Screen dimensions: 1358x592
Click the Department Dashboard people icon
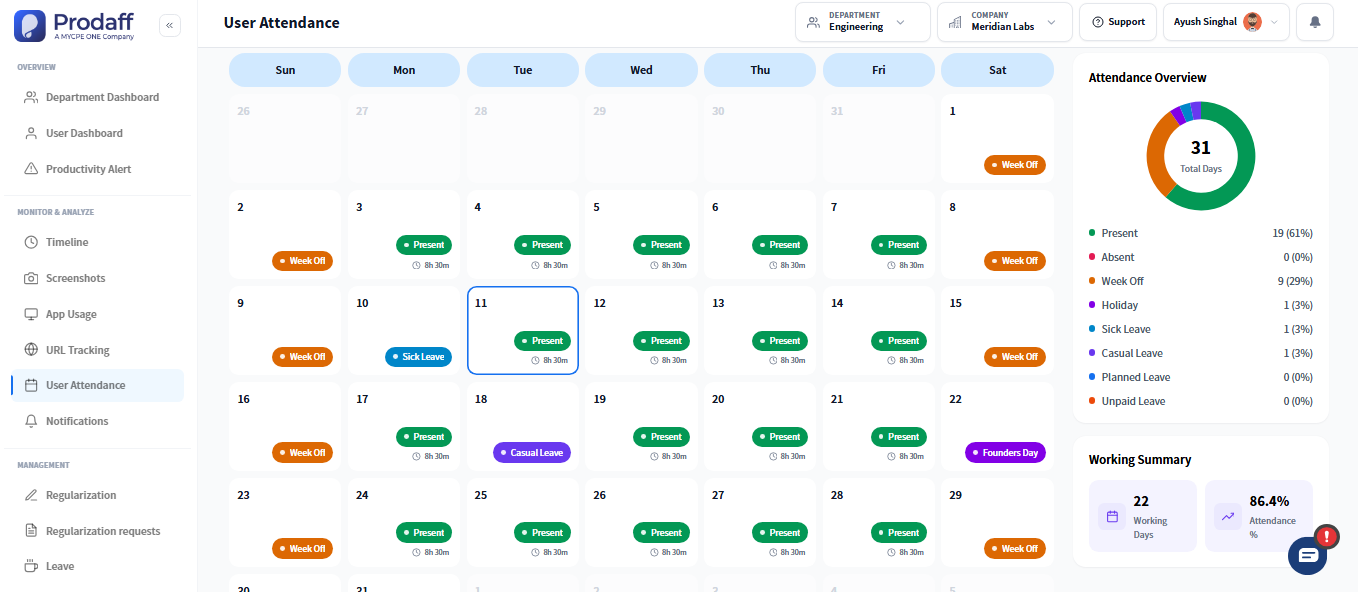31,97
